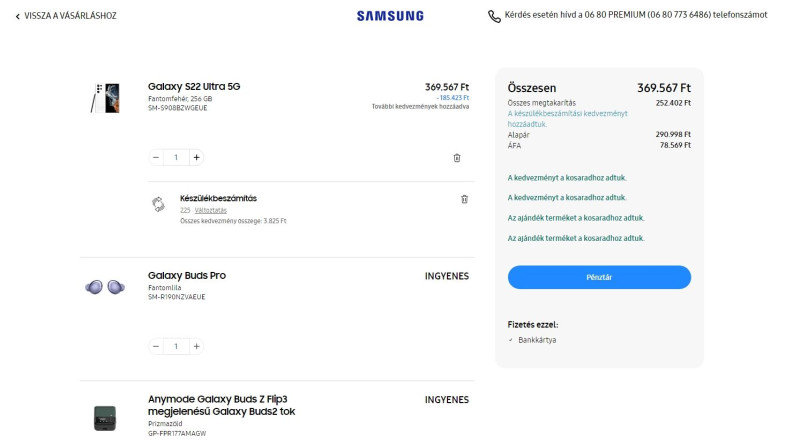Viewport: 800px width, 447px height.
Task: Decrease Galaxy Buds Pro quantity with minus
Action: coord(156,346)
